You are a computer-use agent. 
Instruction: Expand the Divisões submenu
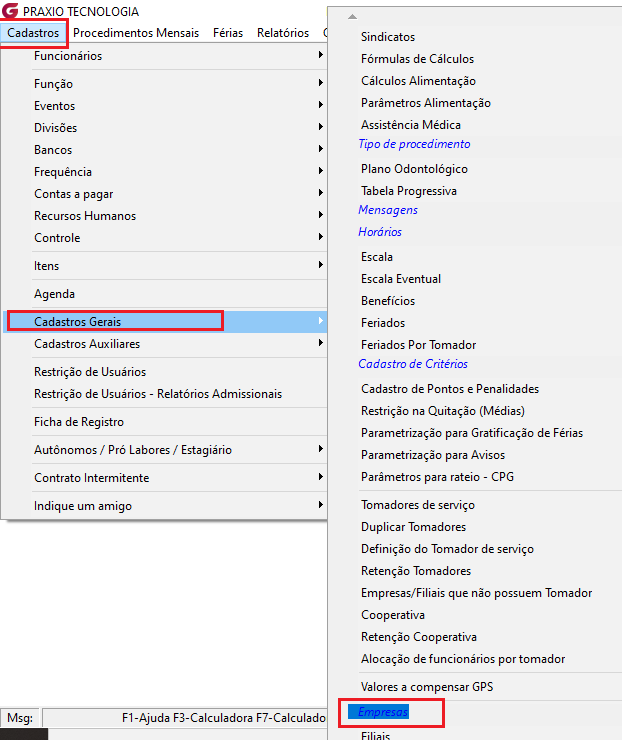(x=165, y=127)
